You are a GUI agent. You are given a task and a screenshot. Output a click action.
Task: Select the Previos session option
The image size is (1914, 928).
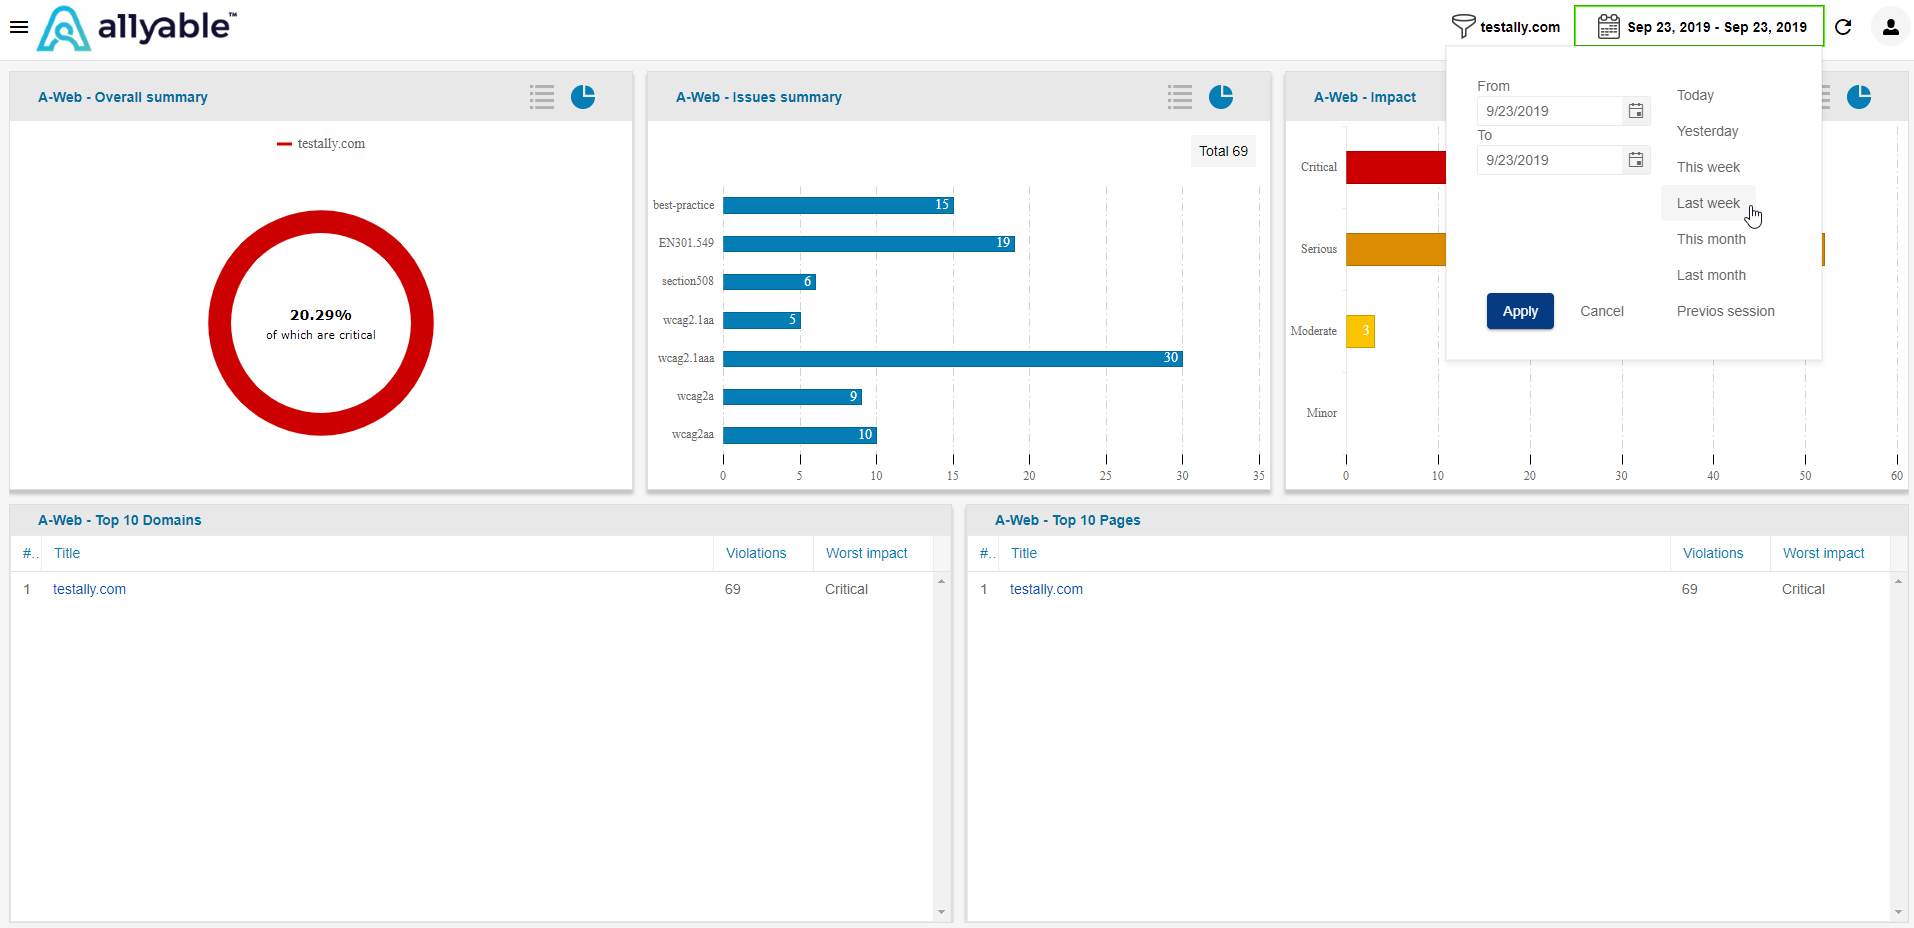click(x=1725, y=311)
